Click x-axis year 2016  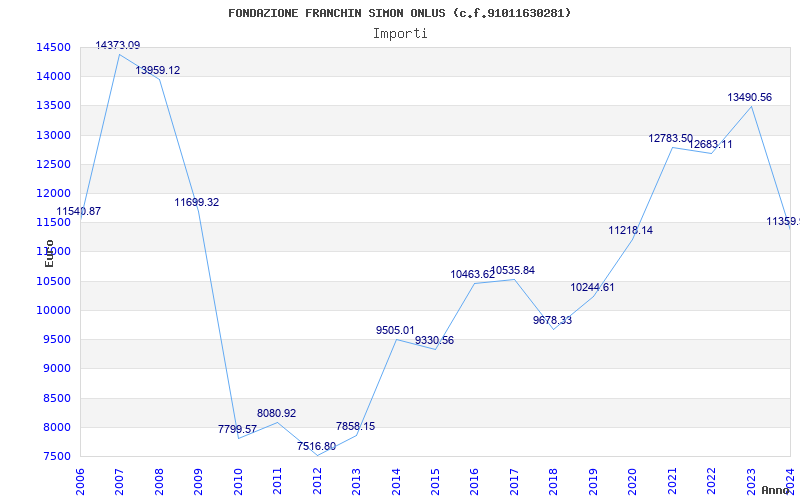(x=474, y=481)
